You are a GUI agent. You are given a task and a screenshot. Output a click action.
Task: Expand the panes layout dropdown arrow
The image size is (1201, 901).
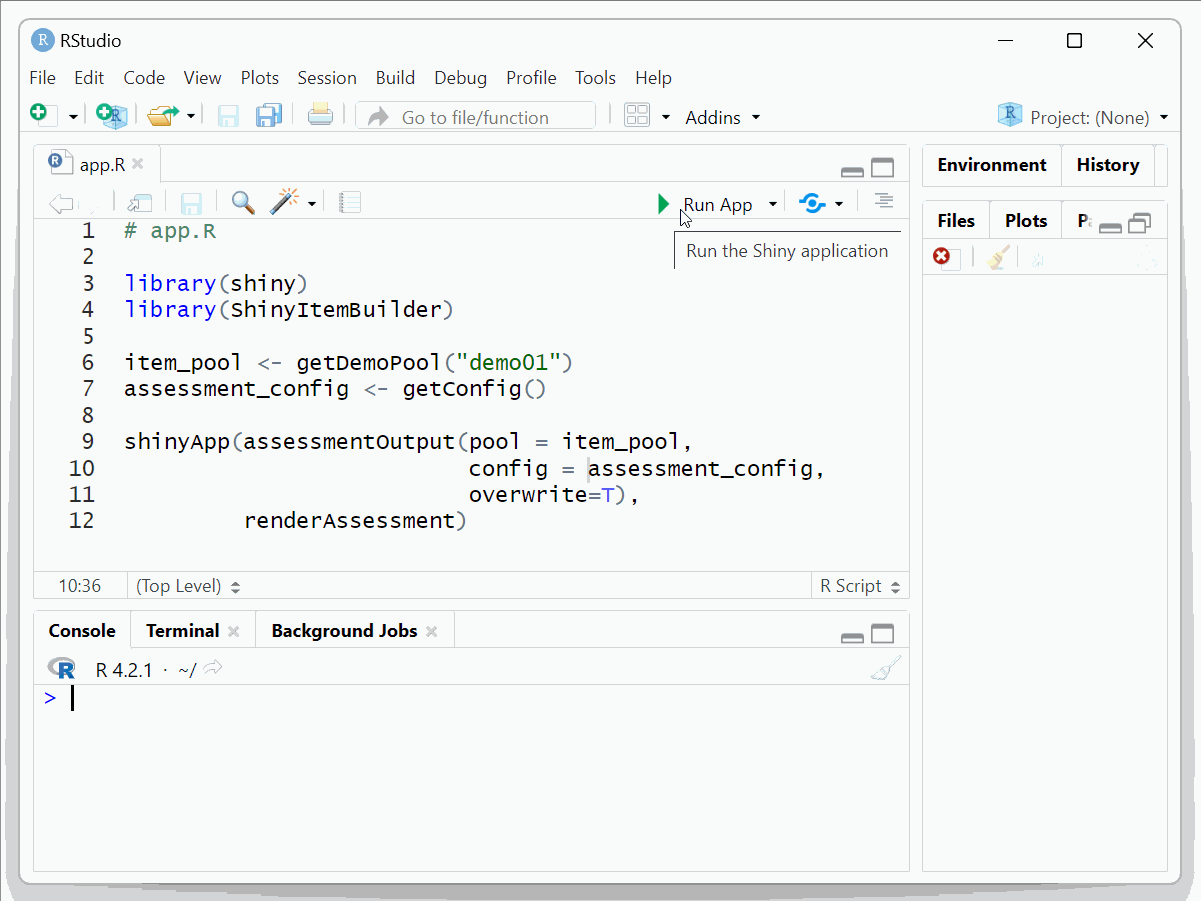coord(666,117)
